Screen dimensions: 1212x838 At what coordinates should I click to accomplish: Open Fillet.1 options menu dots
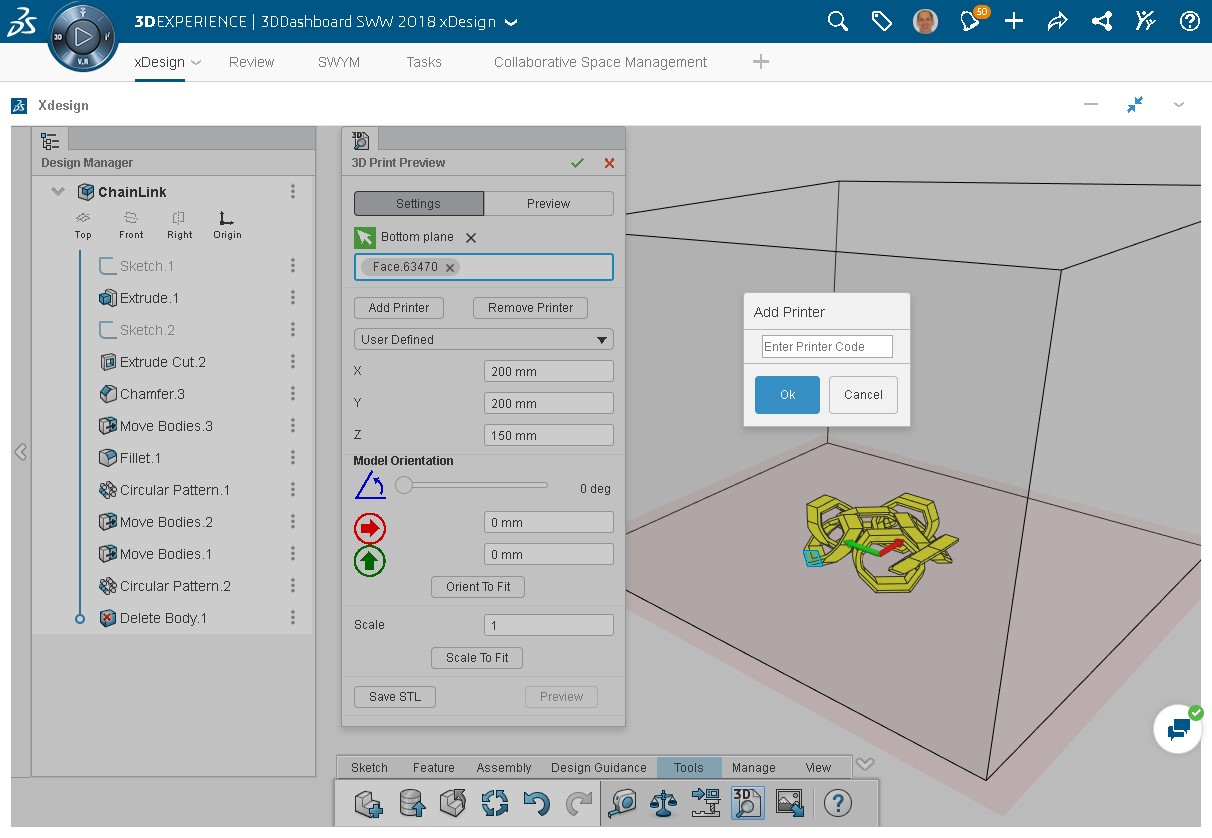[293, 458]
